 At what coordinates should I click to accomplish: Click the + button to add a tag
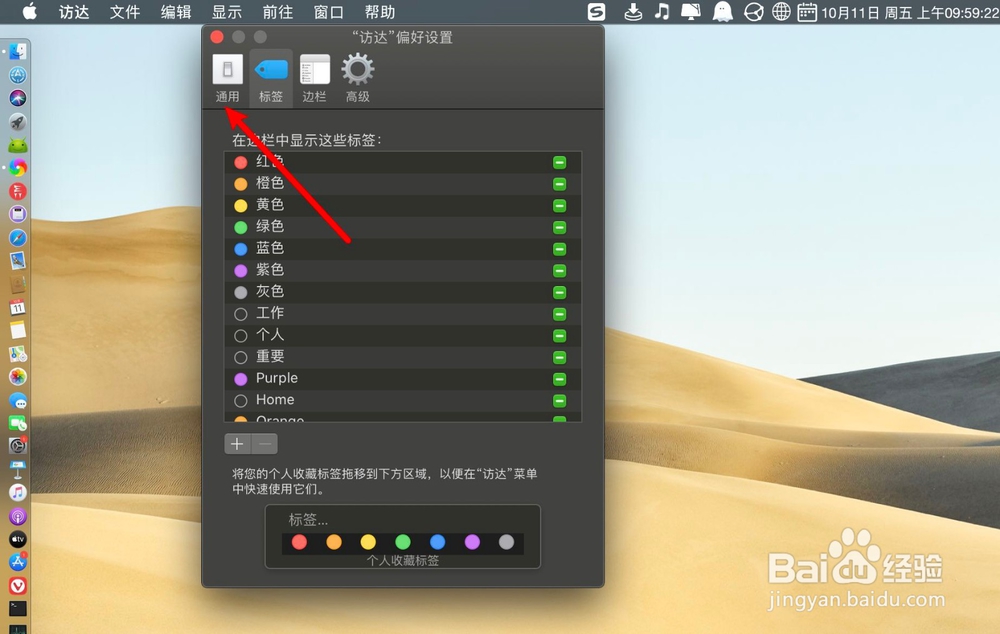237,443
